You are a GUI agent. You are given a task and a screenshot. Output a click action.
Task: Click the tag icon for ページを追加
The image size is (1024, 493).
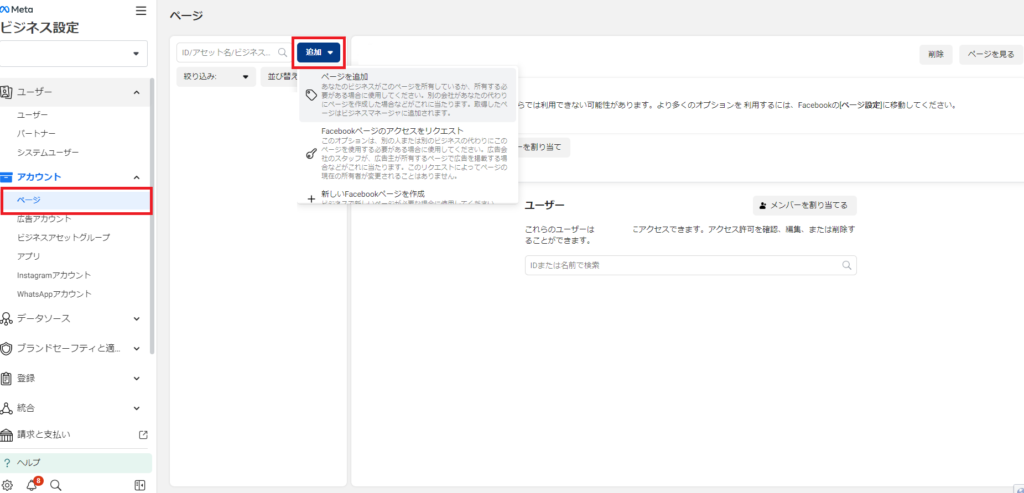311,95
